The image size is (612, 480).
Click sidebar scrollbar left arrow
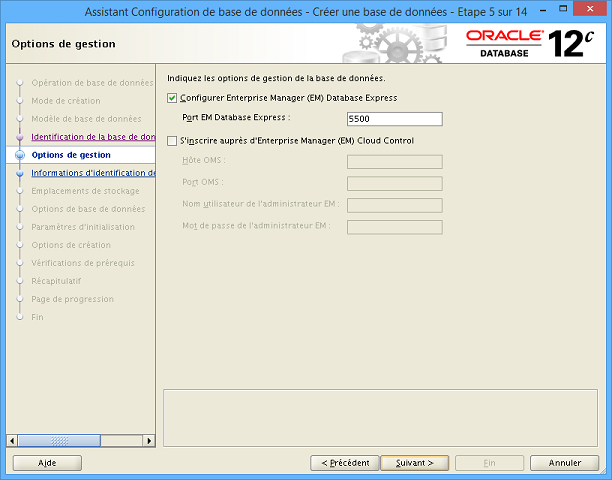[12, 441]
